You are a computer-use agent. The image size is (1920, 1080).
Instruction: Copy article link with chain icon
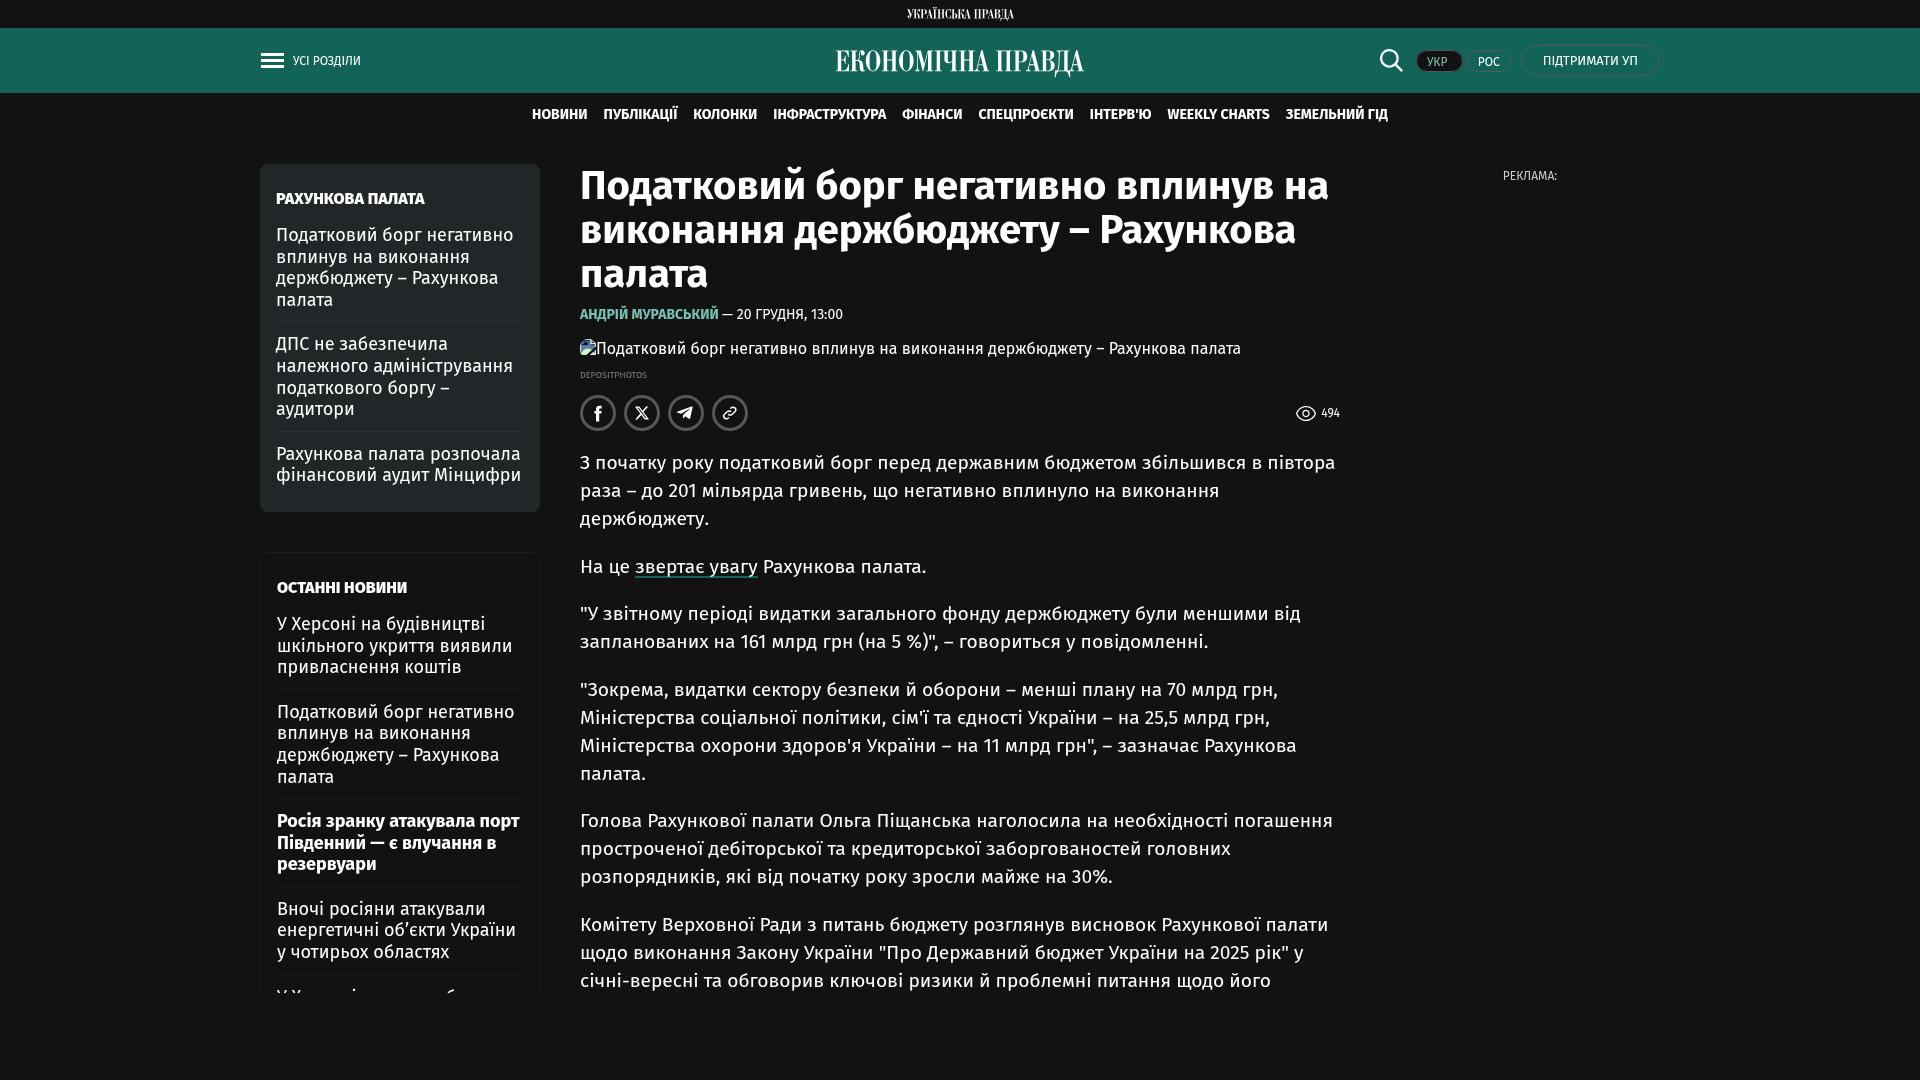click(x=730, y=413)
